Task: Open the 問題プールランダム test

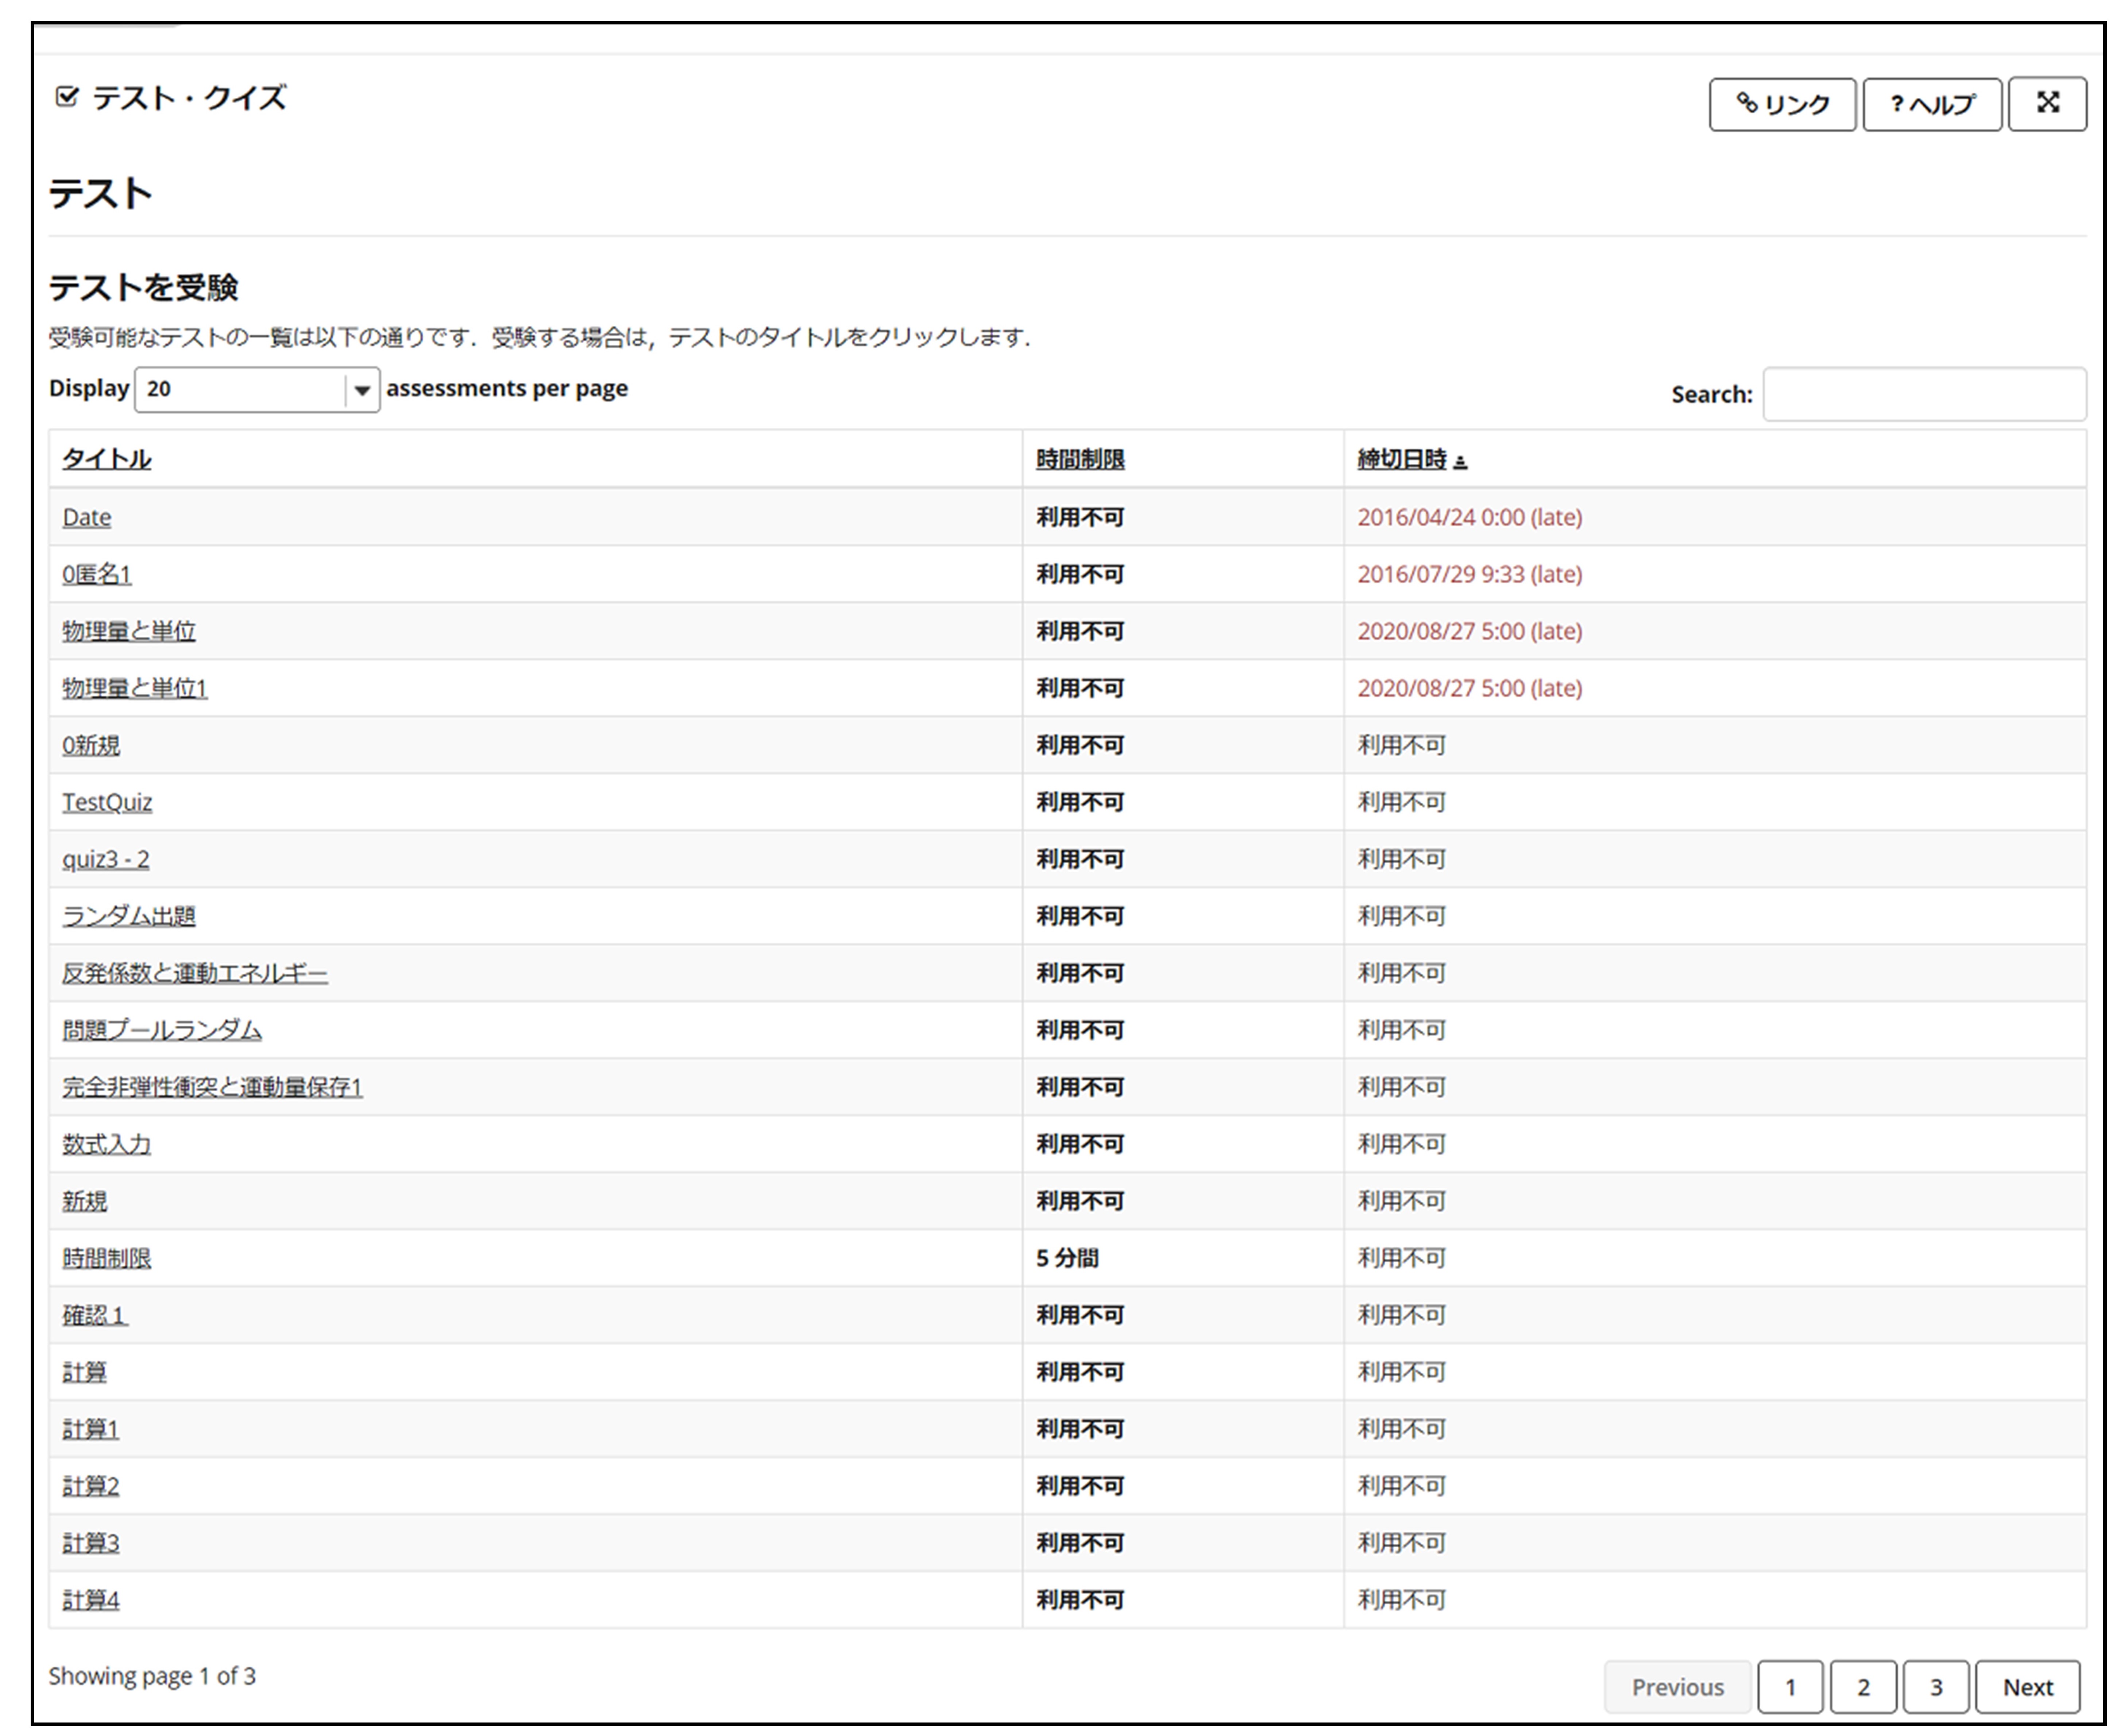Action: tap(162, 1030)
